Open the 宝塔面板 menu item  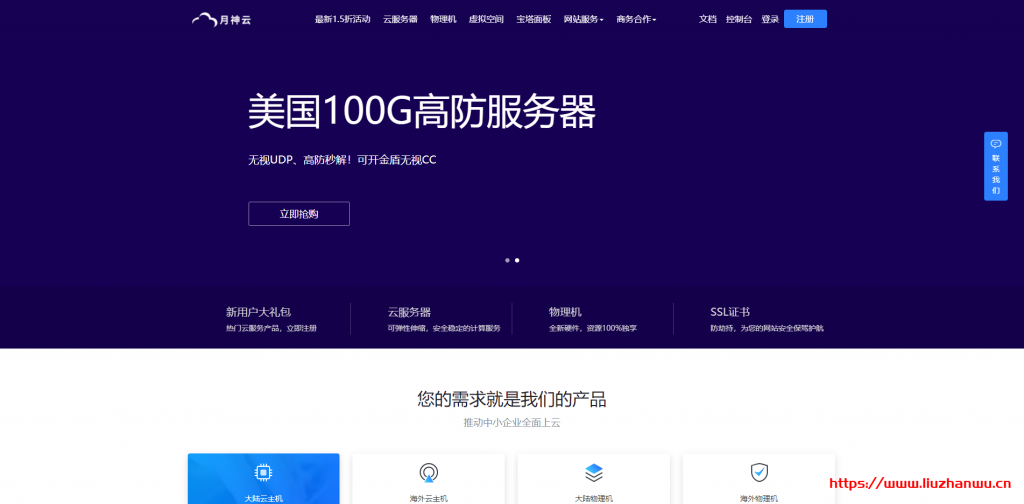[x=533, y=19]
